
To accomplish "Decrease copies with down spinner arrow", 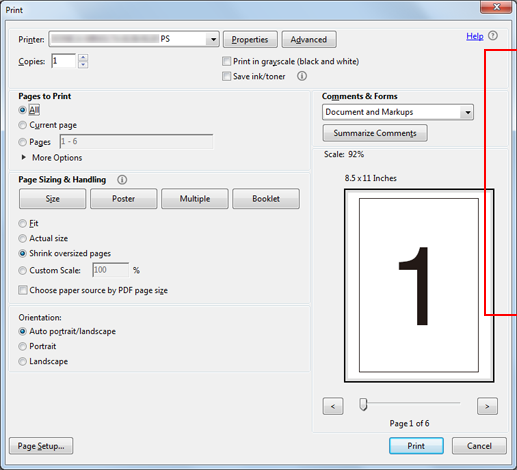I will pyautogui.click(x=83, y=65).
